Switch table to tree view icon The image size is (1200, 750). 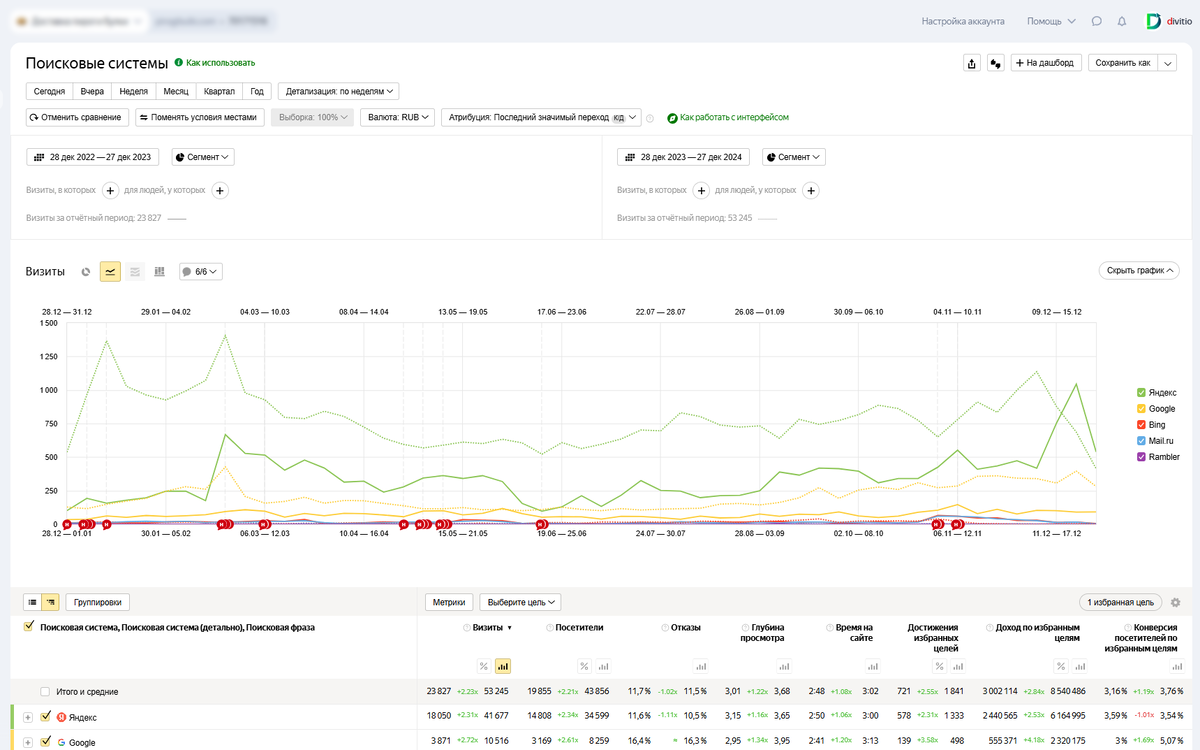49,602
